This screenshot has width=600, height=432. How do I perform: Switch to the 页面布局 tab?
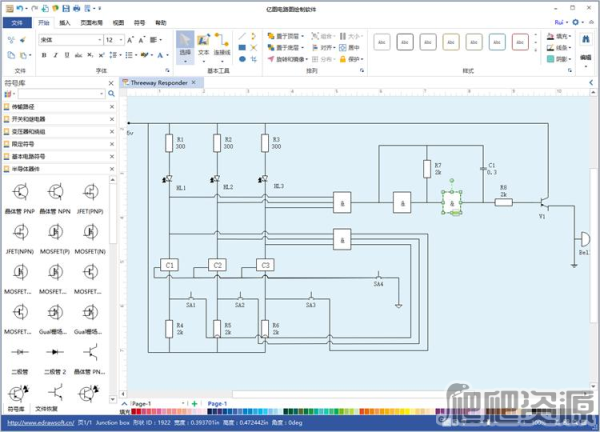coord(90,21)
